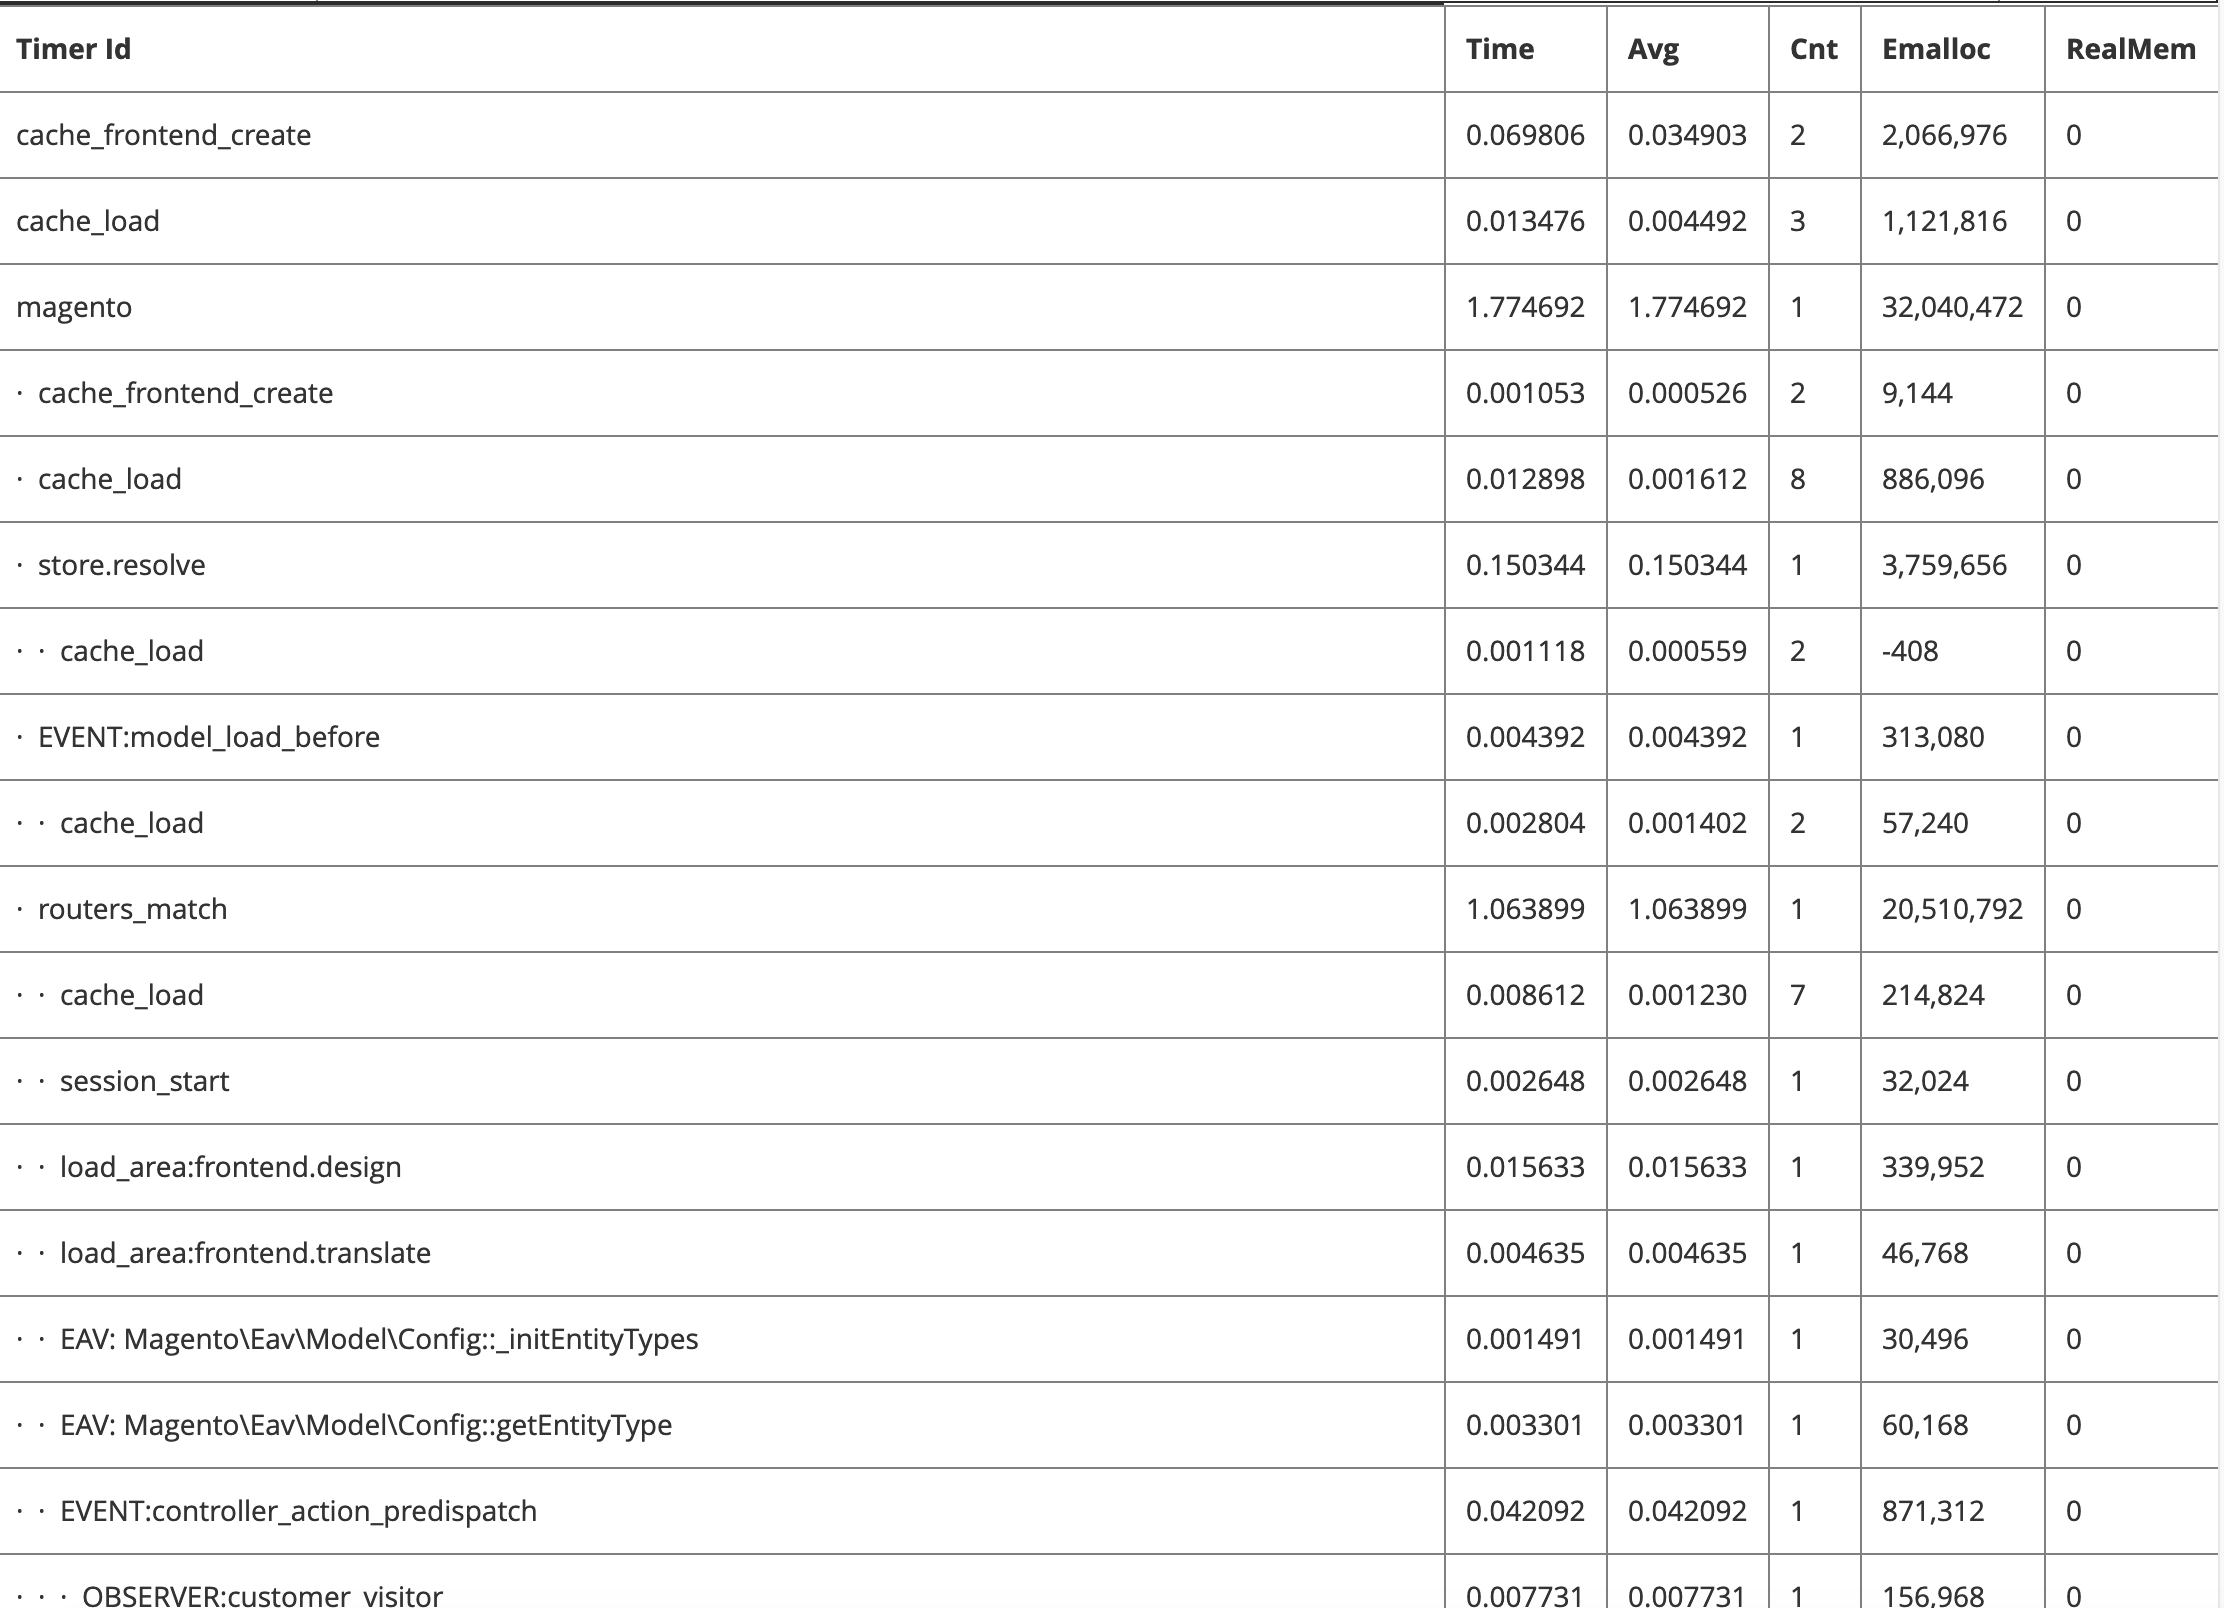The image size is (2224, 1608).
Task: Click Emalloc value 886,096
Action: pos(1933,479)
